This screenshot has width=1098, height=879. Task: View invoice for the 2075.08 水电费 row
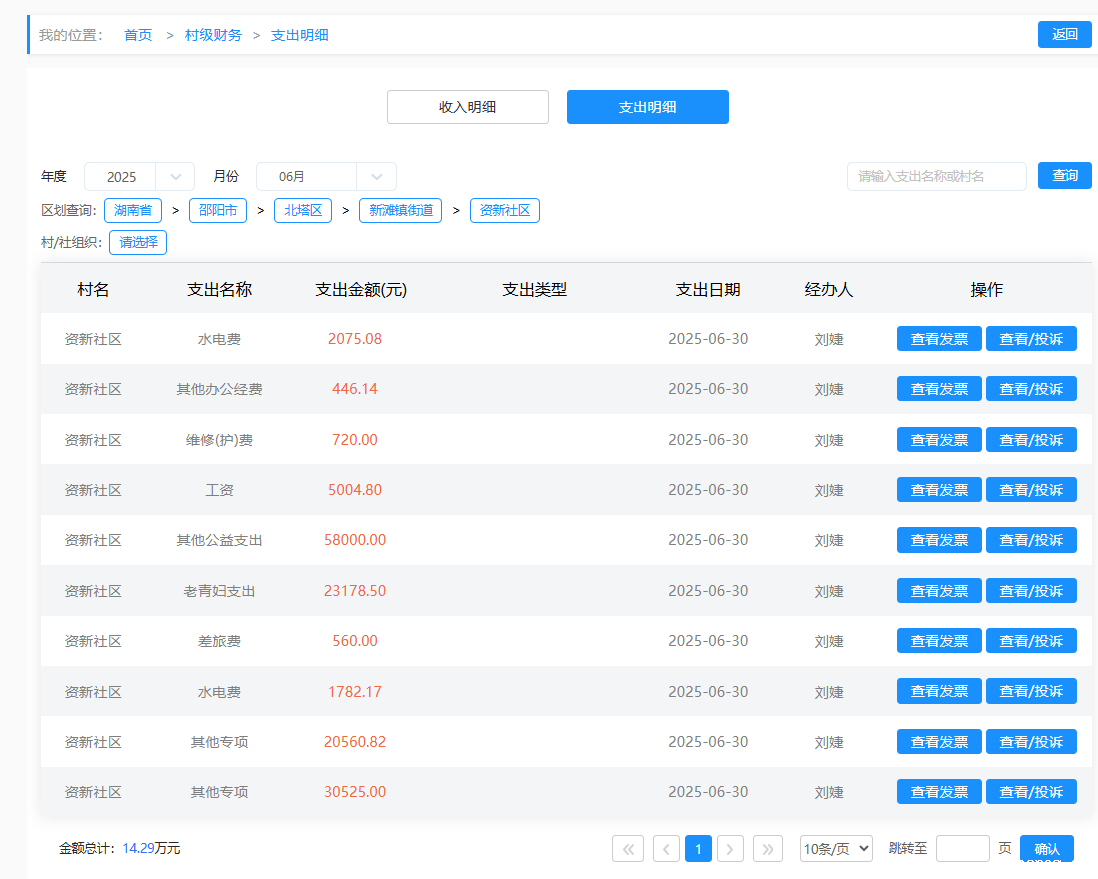coord(939,339)
